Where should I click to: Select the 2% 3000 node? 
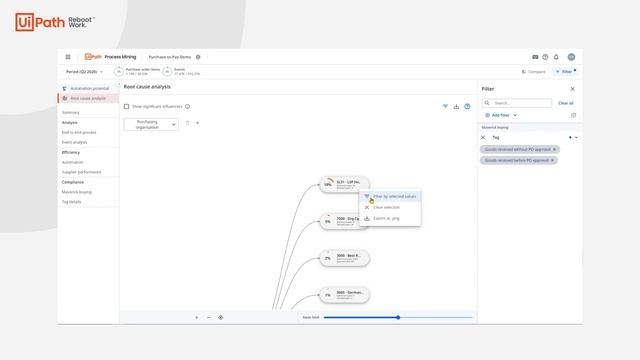tap(344, 258)
